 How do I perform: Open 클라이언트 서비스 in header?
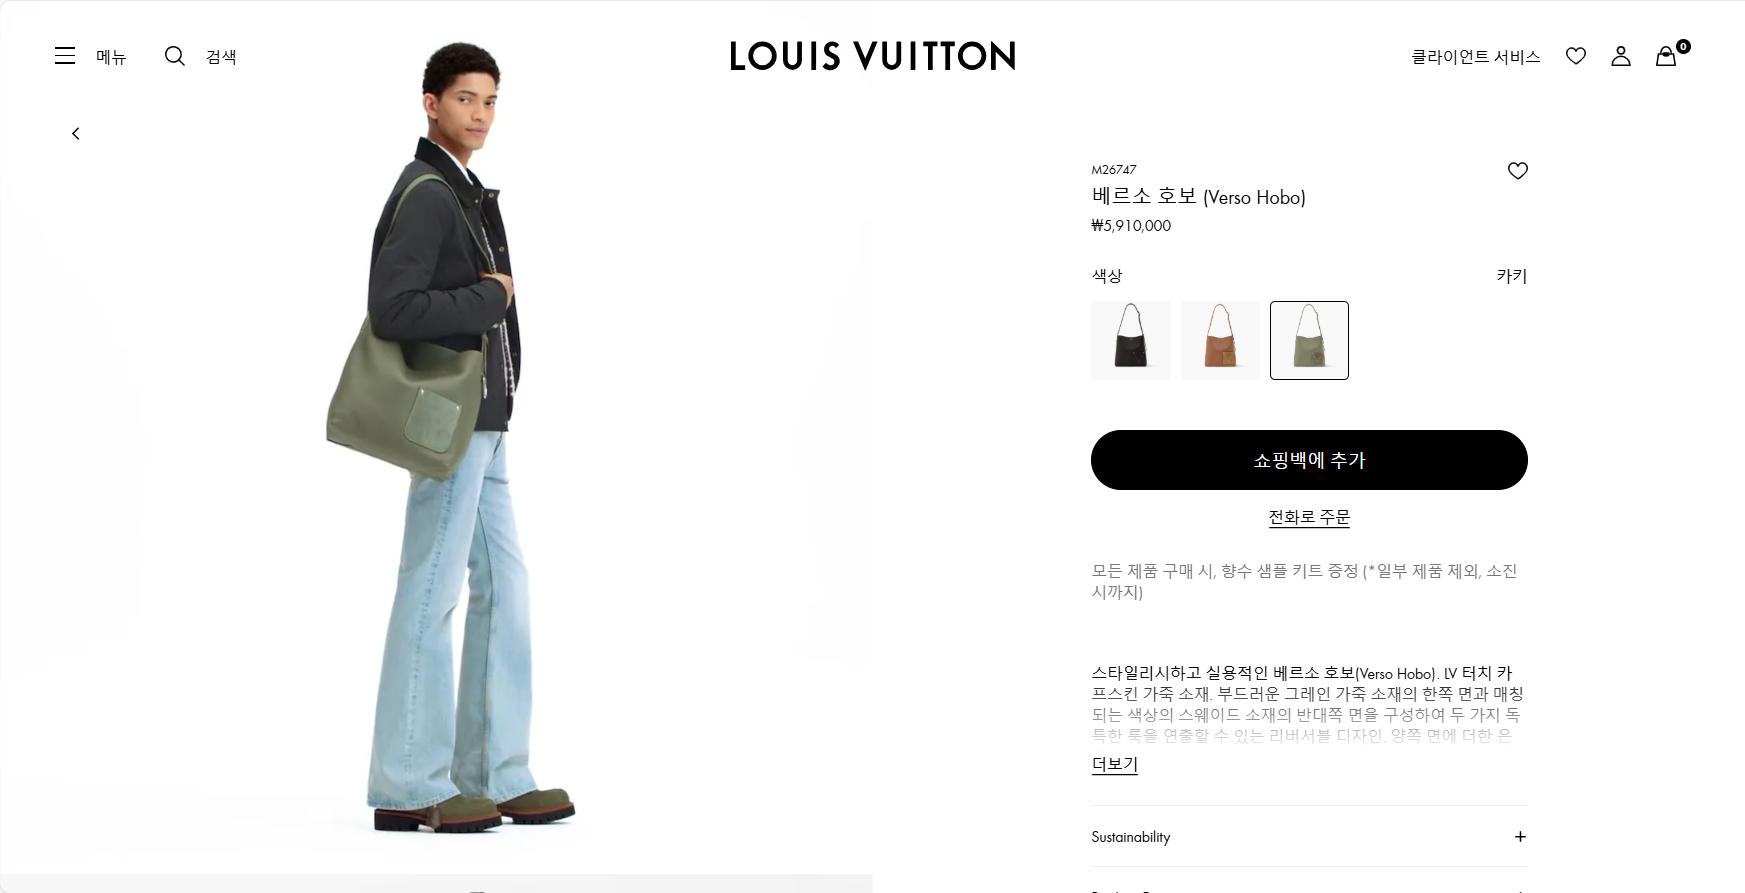tap(1475, 57)
